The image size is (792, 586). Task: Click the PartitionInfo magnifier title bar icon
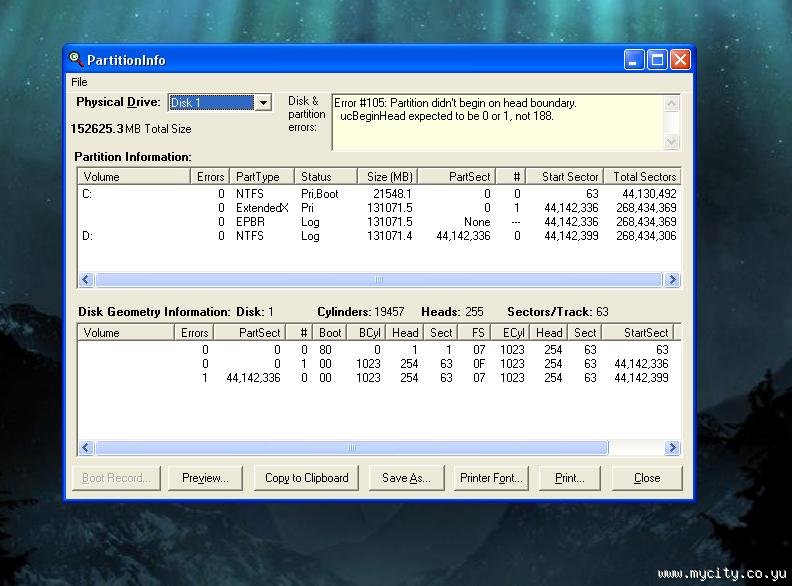point(76,60)
